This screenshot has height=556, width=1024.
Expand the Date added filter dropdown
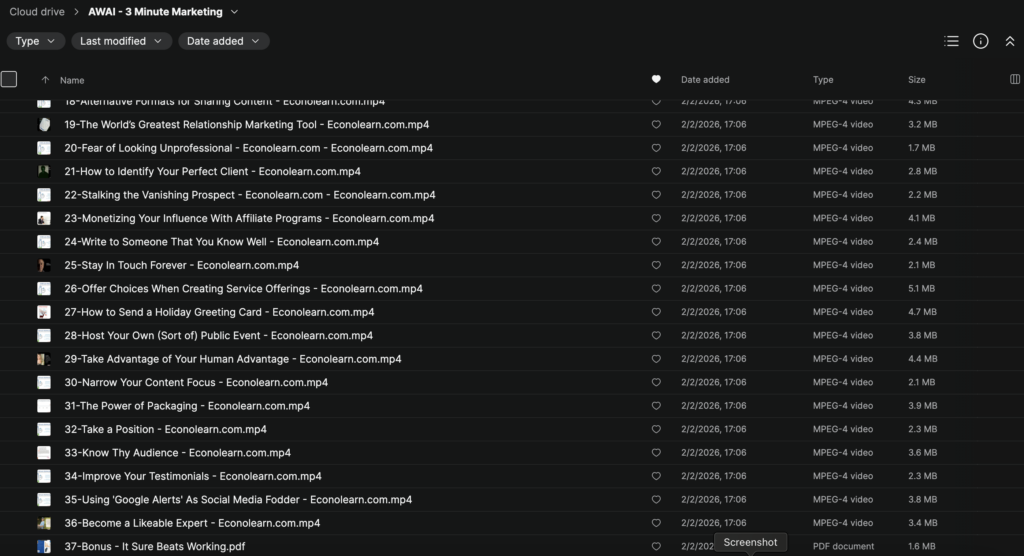[x=223, y=41]
